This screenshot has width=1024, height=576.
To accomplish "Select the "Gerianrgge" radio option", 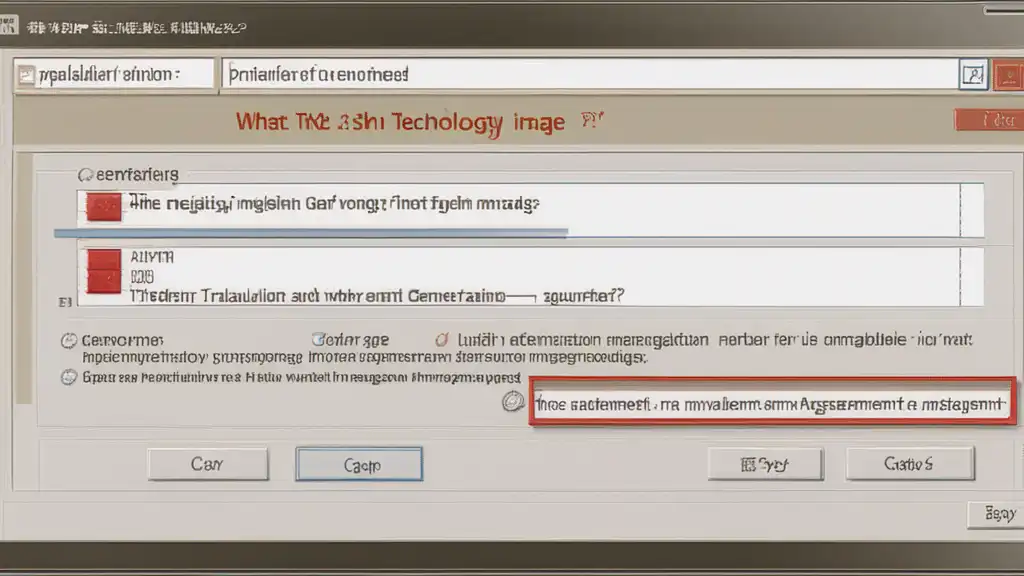I will click(x=317, y=340).
